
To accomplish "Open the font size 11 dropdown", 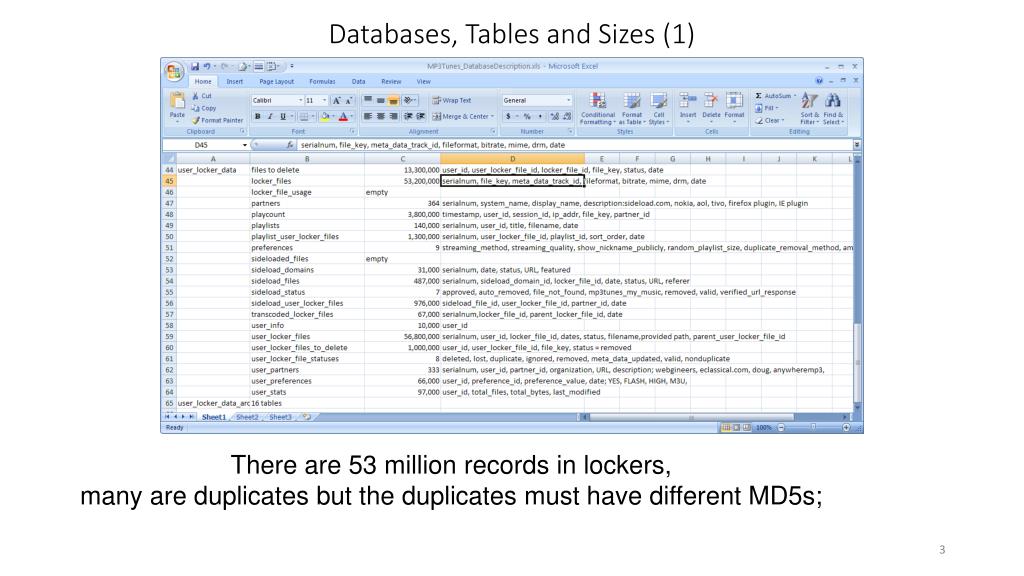I will pos(325,101).
